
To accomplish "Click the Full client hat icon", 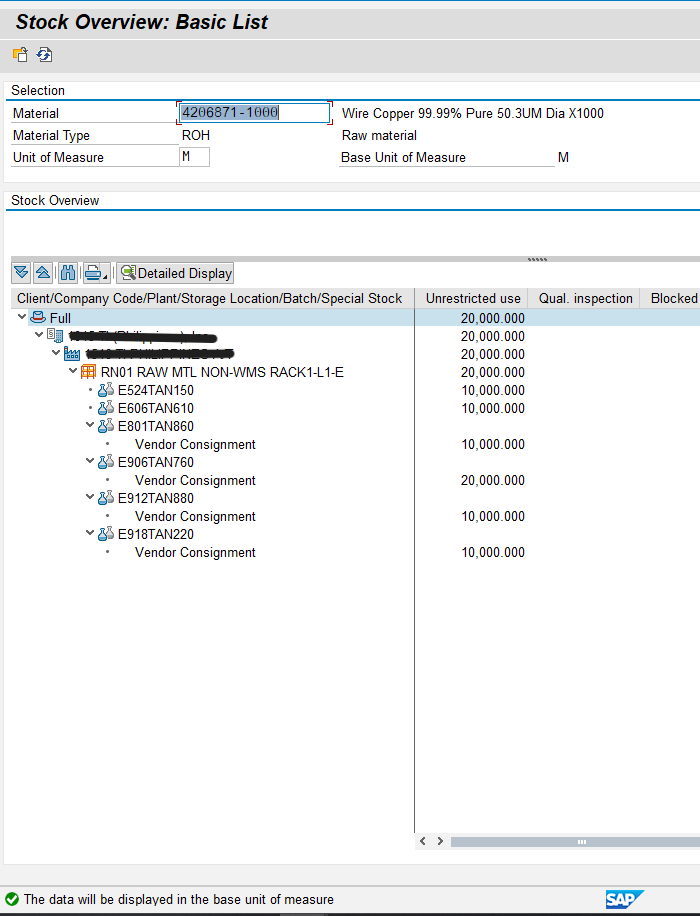I will tap(38, 318).
